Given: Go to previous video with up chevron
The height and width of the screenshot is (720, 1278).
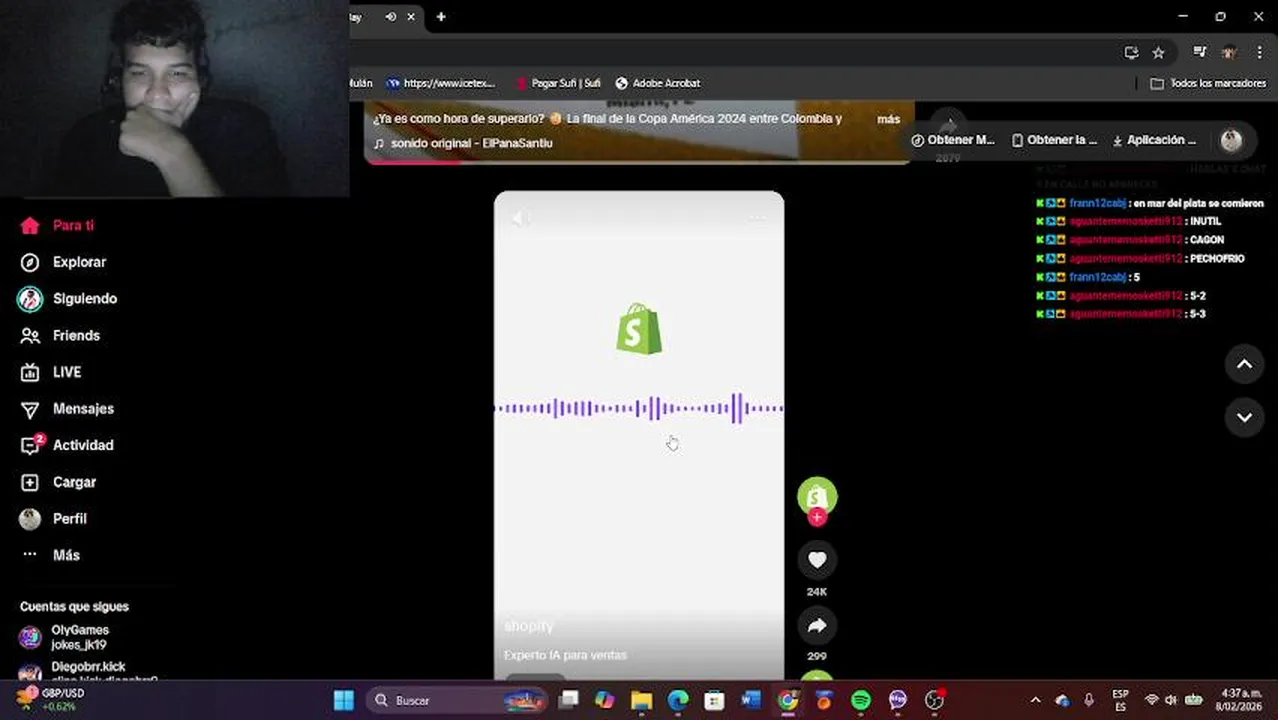Looking at the screenshot, I should point(1244,365).
